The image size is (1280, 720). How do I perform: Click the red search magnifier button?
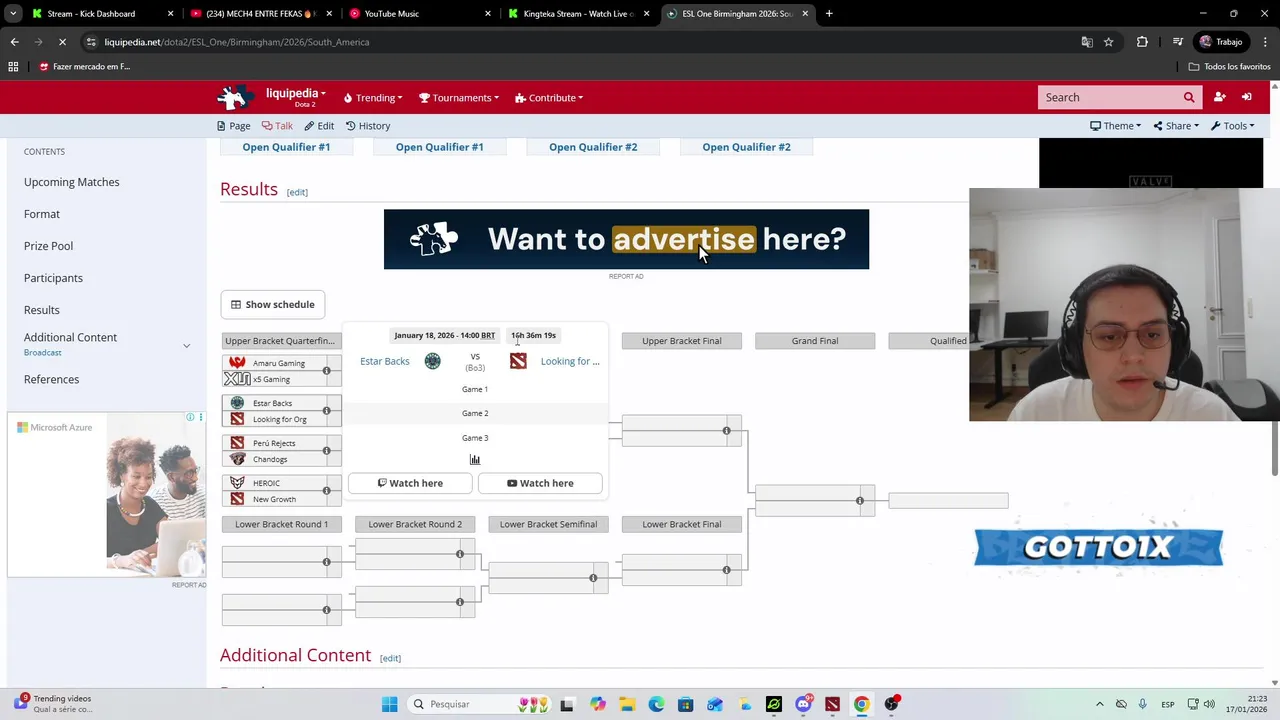pos(1189,97)
